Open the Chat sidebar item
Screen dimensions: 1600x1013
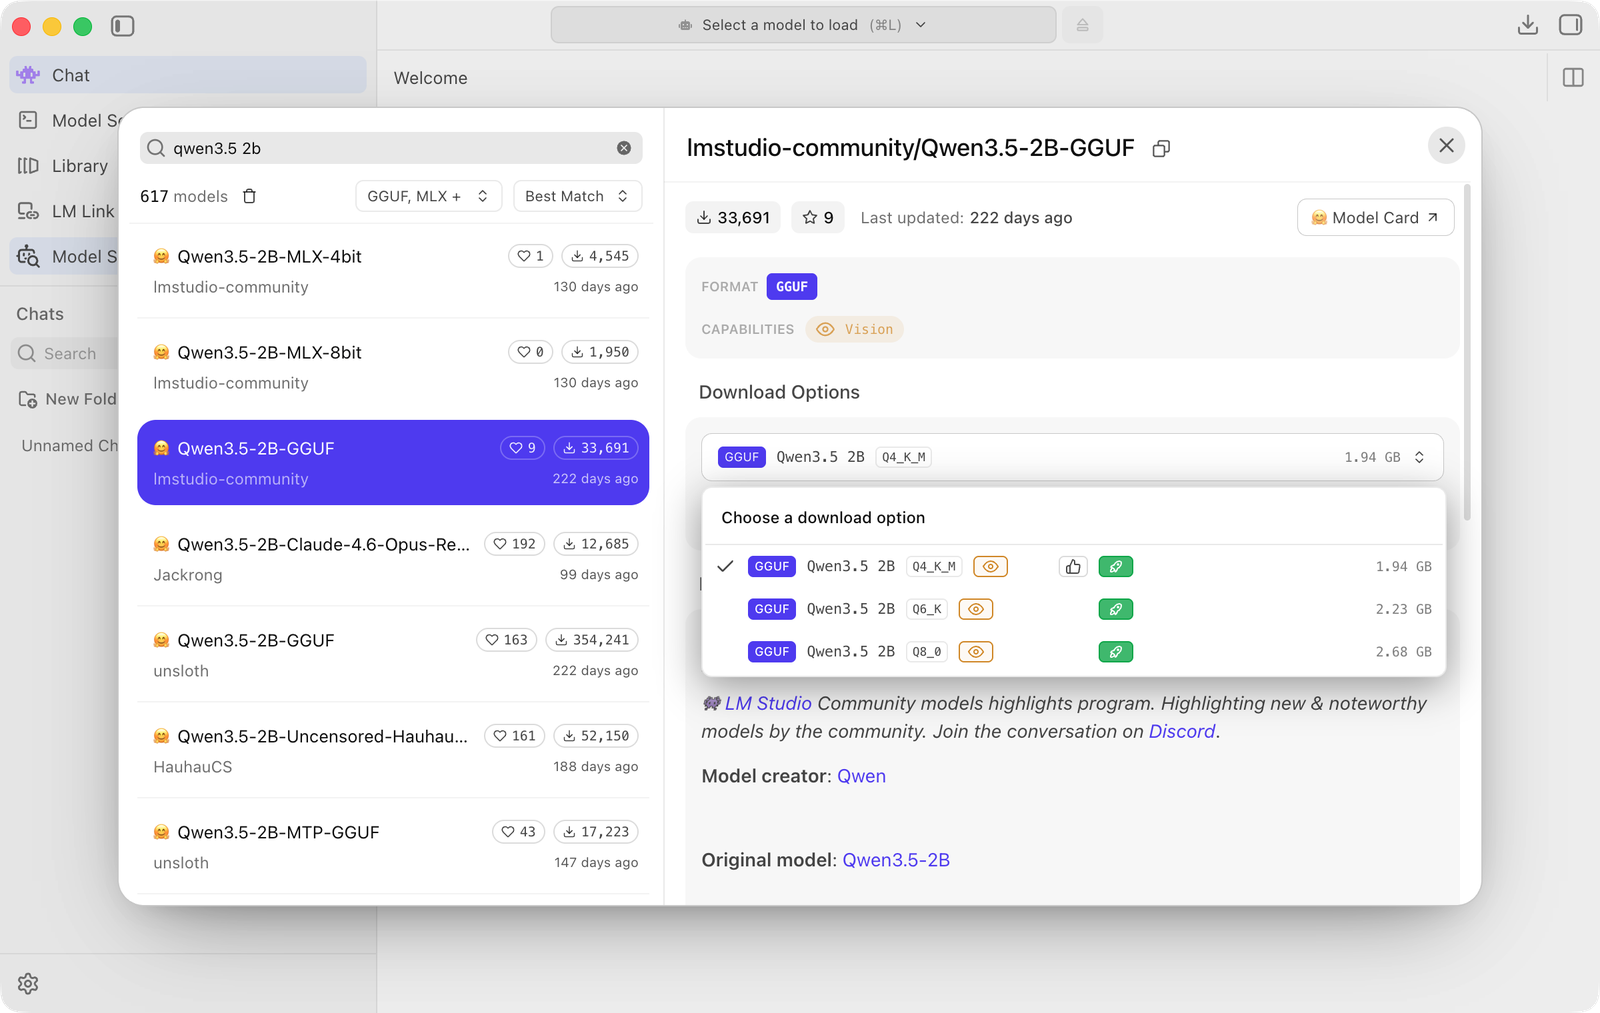[188, 75]
